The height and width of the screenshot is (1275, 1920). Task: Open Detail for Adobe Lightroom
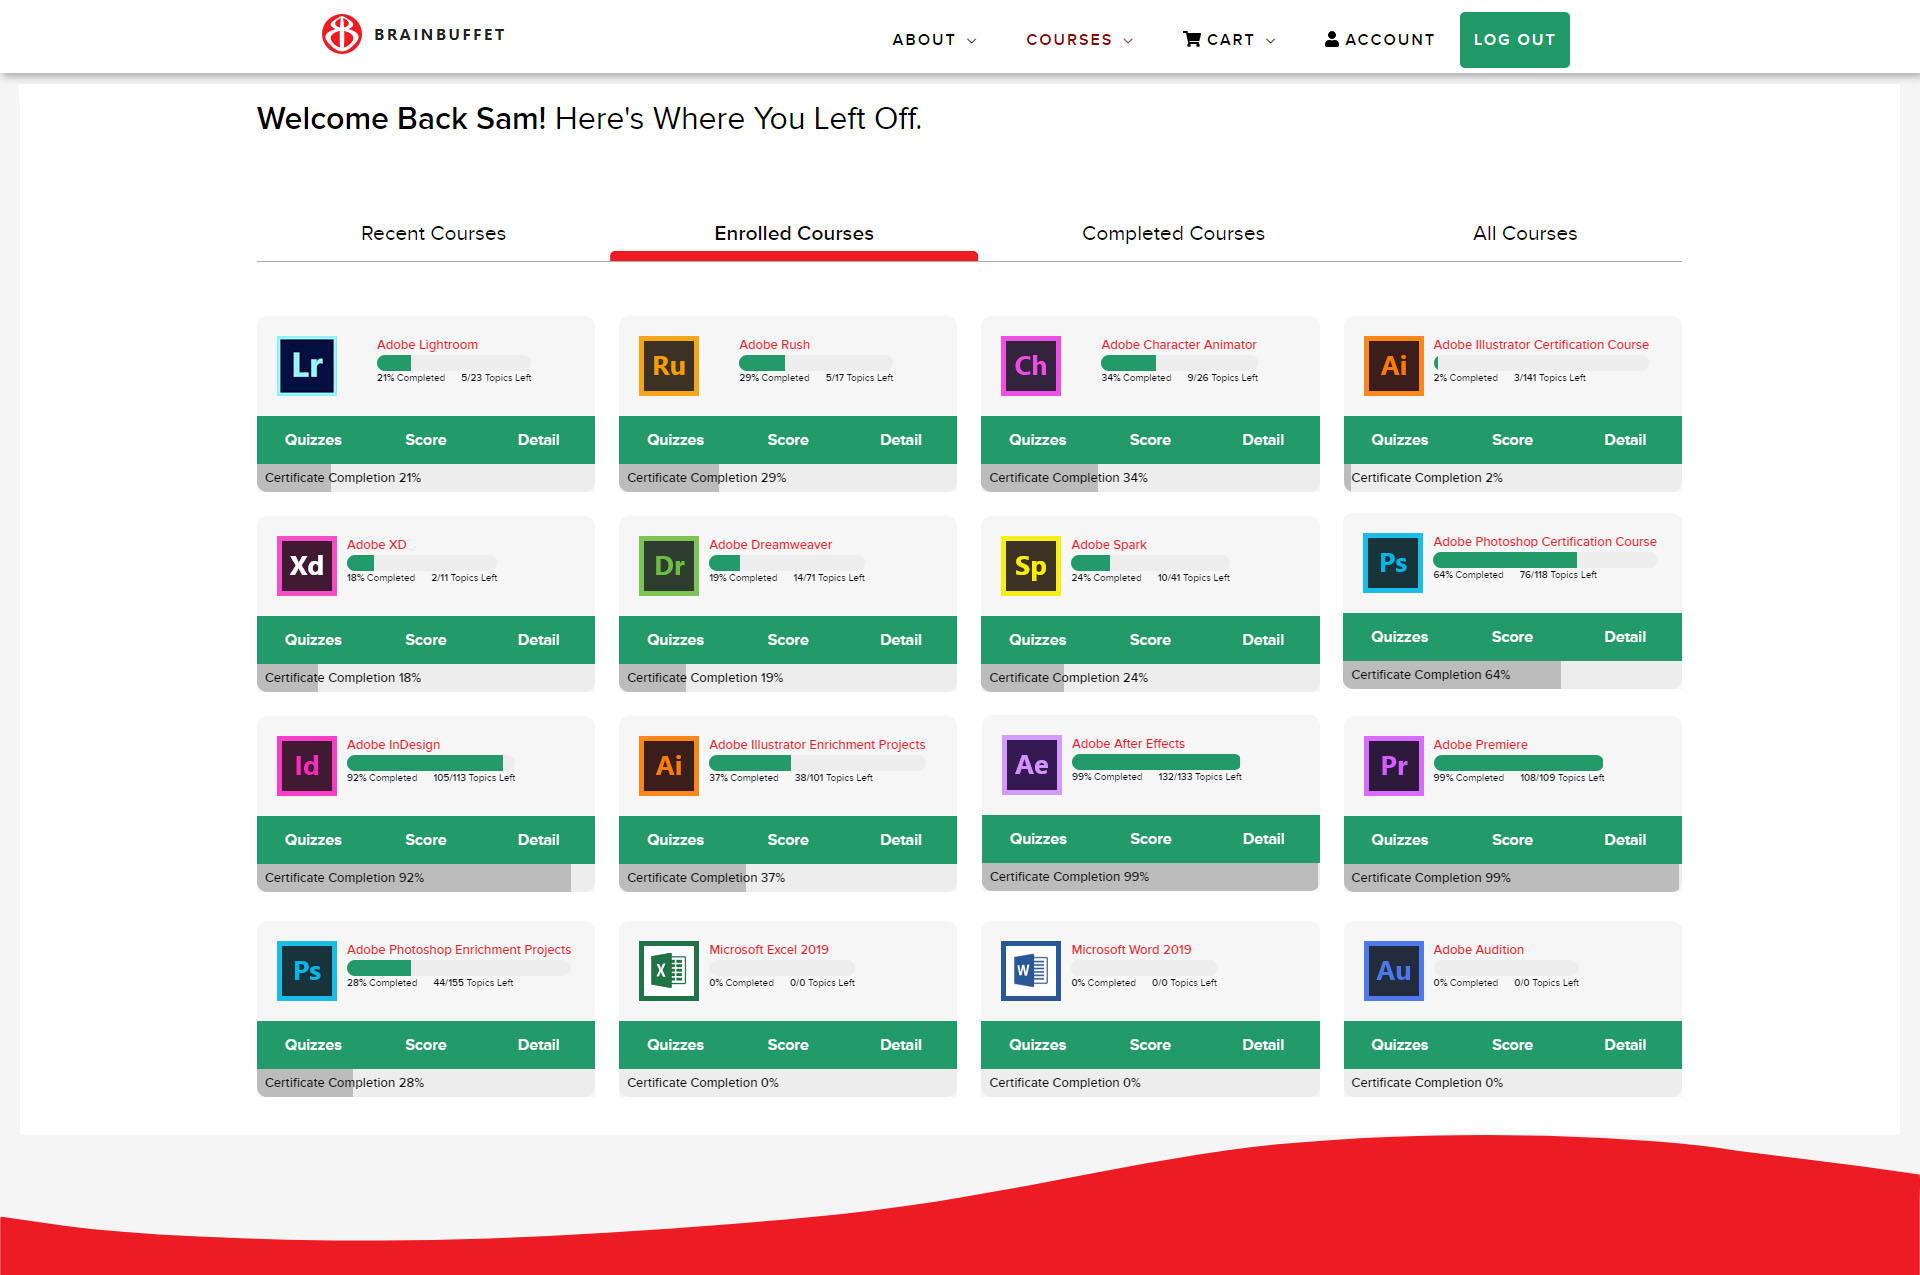tap(539, 440)
